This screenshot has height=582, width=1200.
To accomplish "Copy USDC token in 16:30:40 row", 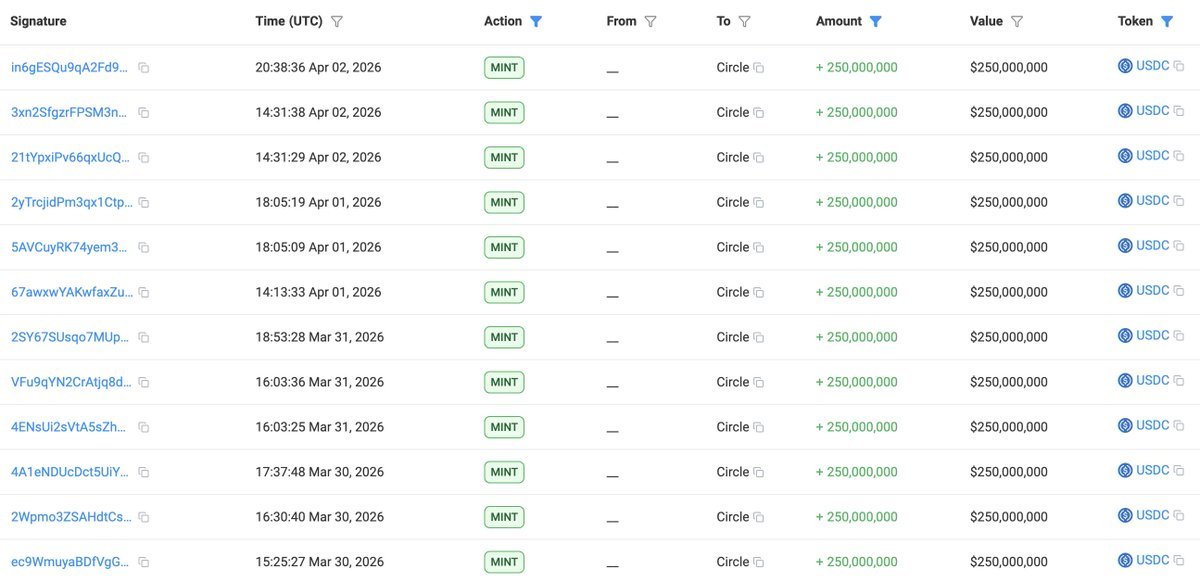I will coord(1178,516).
